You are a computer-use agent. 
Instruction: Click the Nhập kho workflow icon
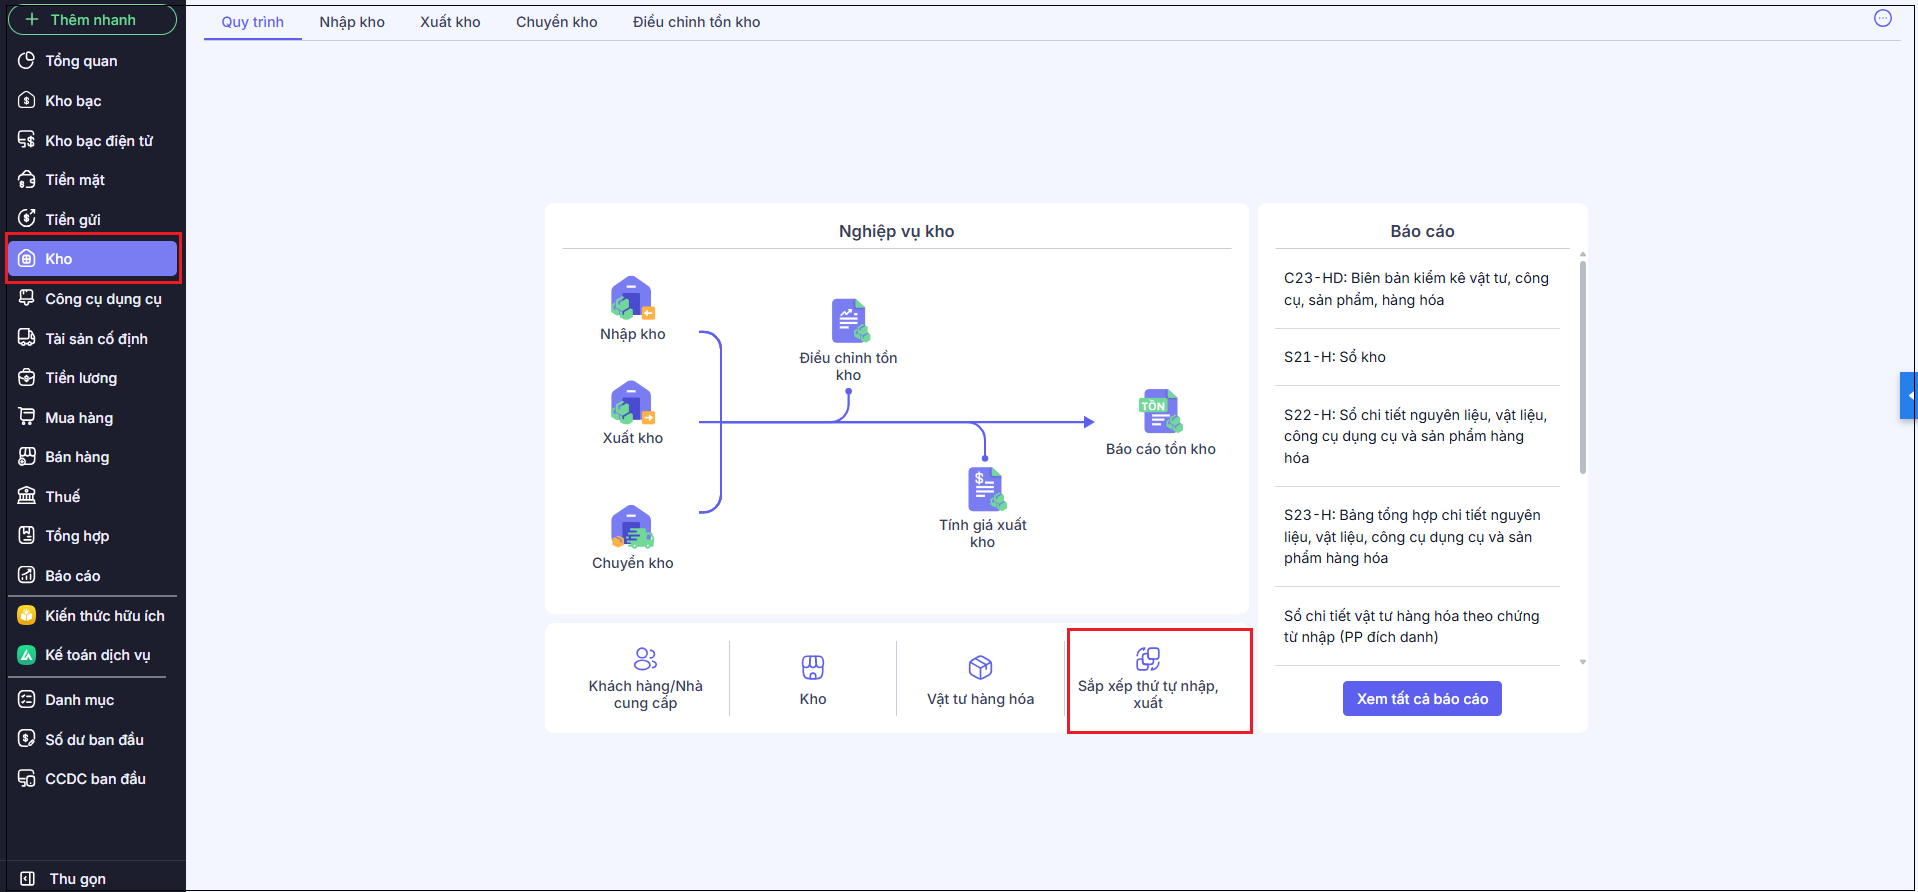point(632,298)
